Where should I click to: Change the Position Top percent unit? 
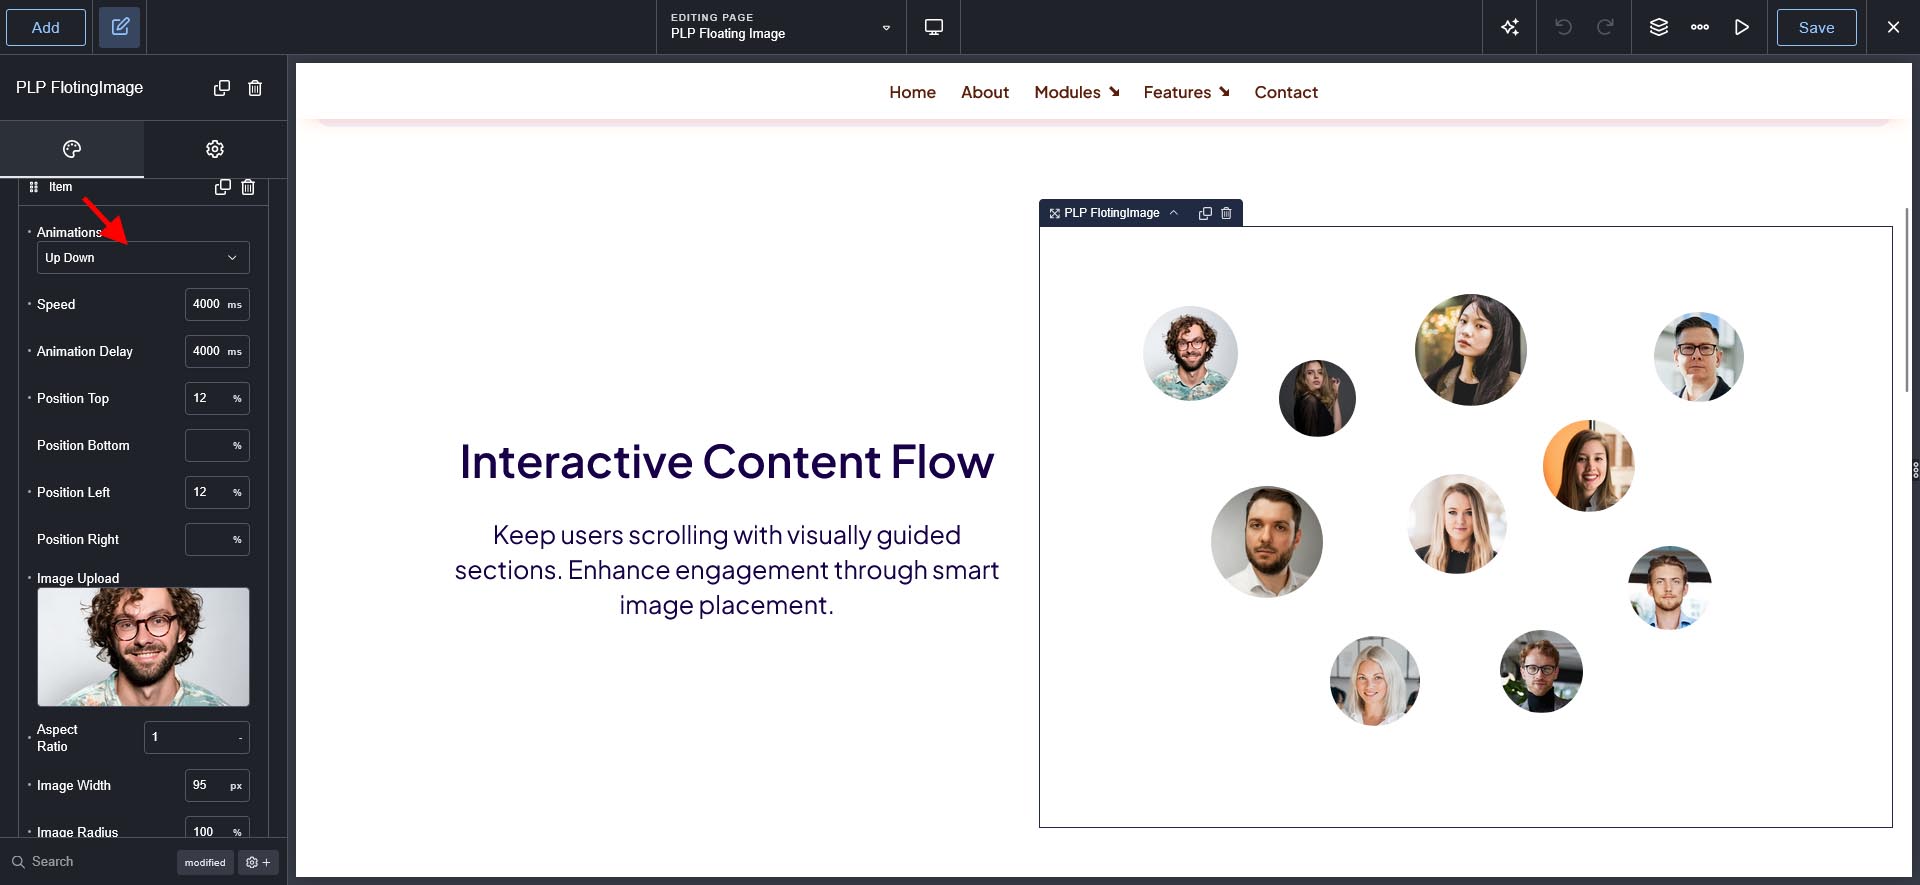[x=237, y=398]
